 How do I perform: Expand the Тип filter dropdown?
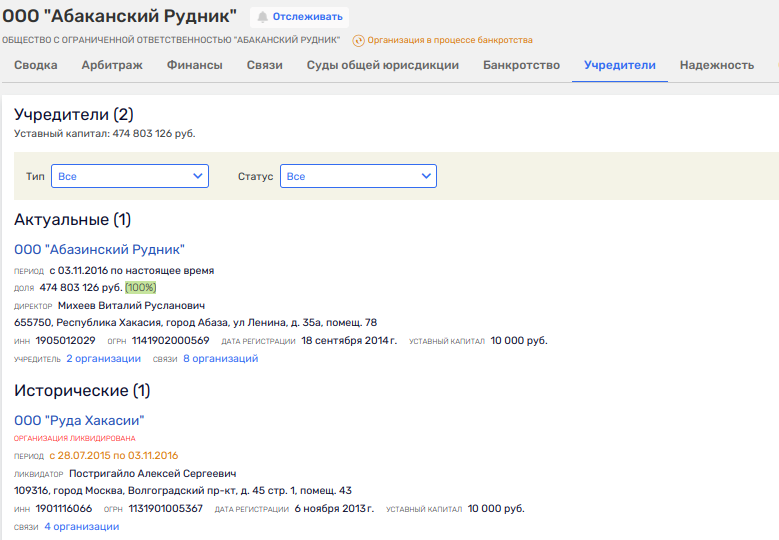coord(130,176)
